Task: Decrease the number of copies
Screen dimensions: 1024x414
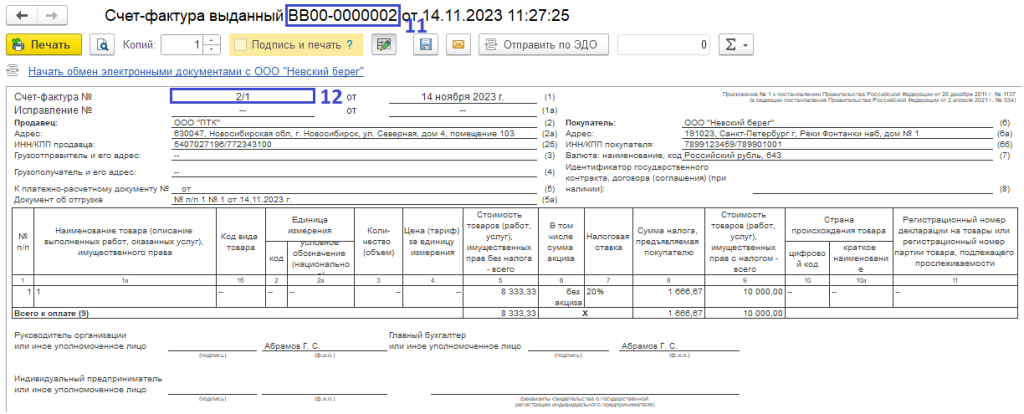Action: pos(212,50)
